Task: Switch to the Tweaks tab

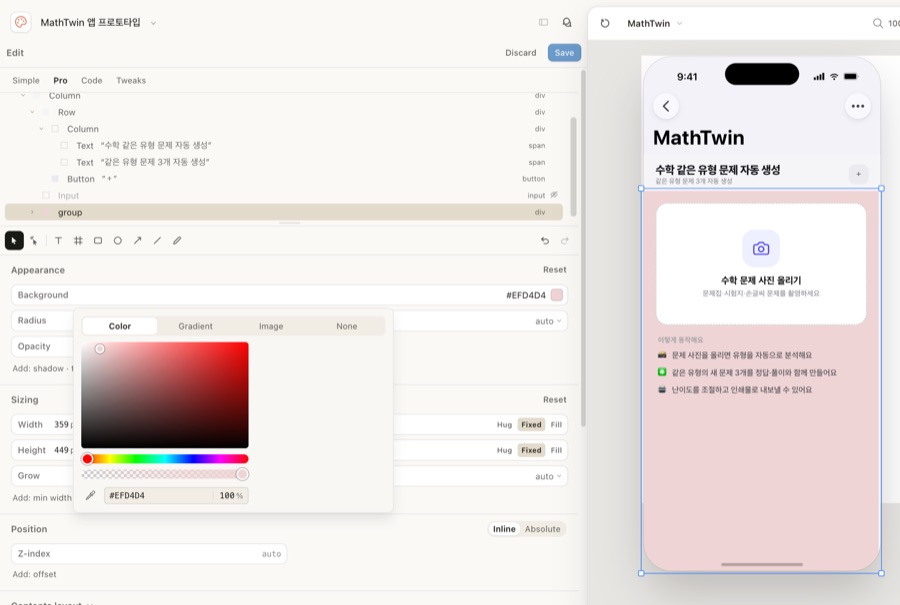Action: click(x=131, y=80)
